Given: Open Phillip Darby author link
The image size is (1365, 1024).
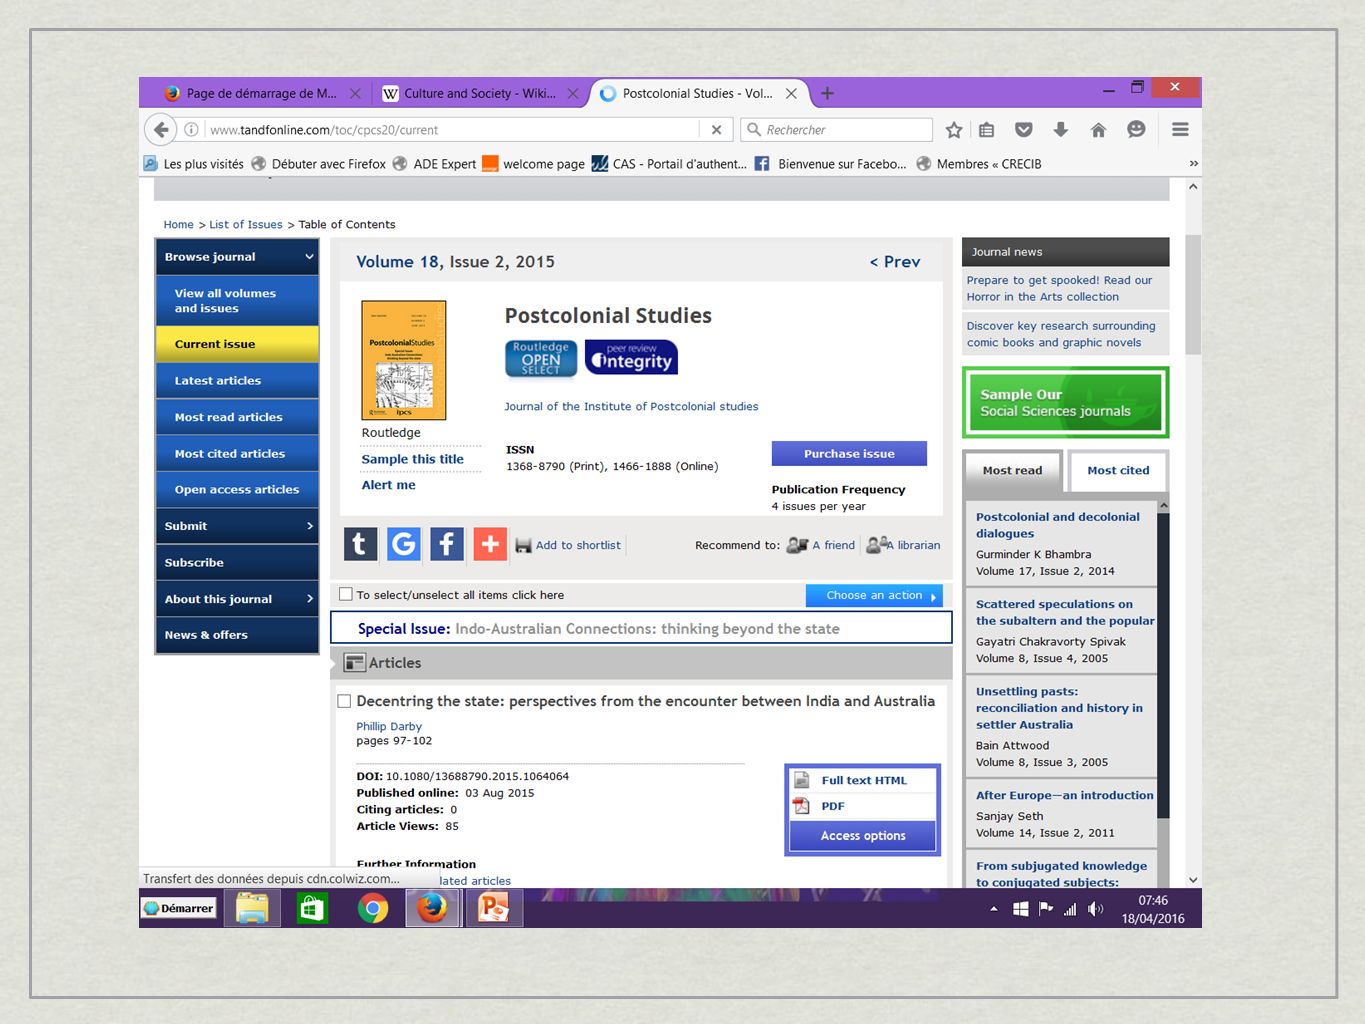Looking at the screenshot, I should click(389, 726).
